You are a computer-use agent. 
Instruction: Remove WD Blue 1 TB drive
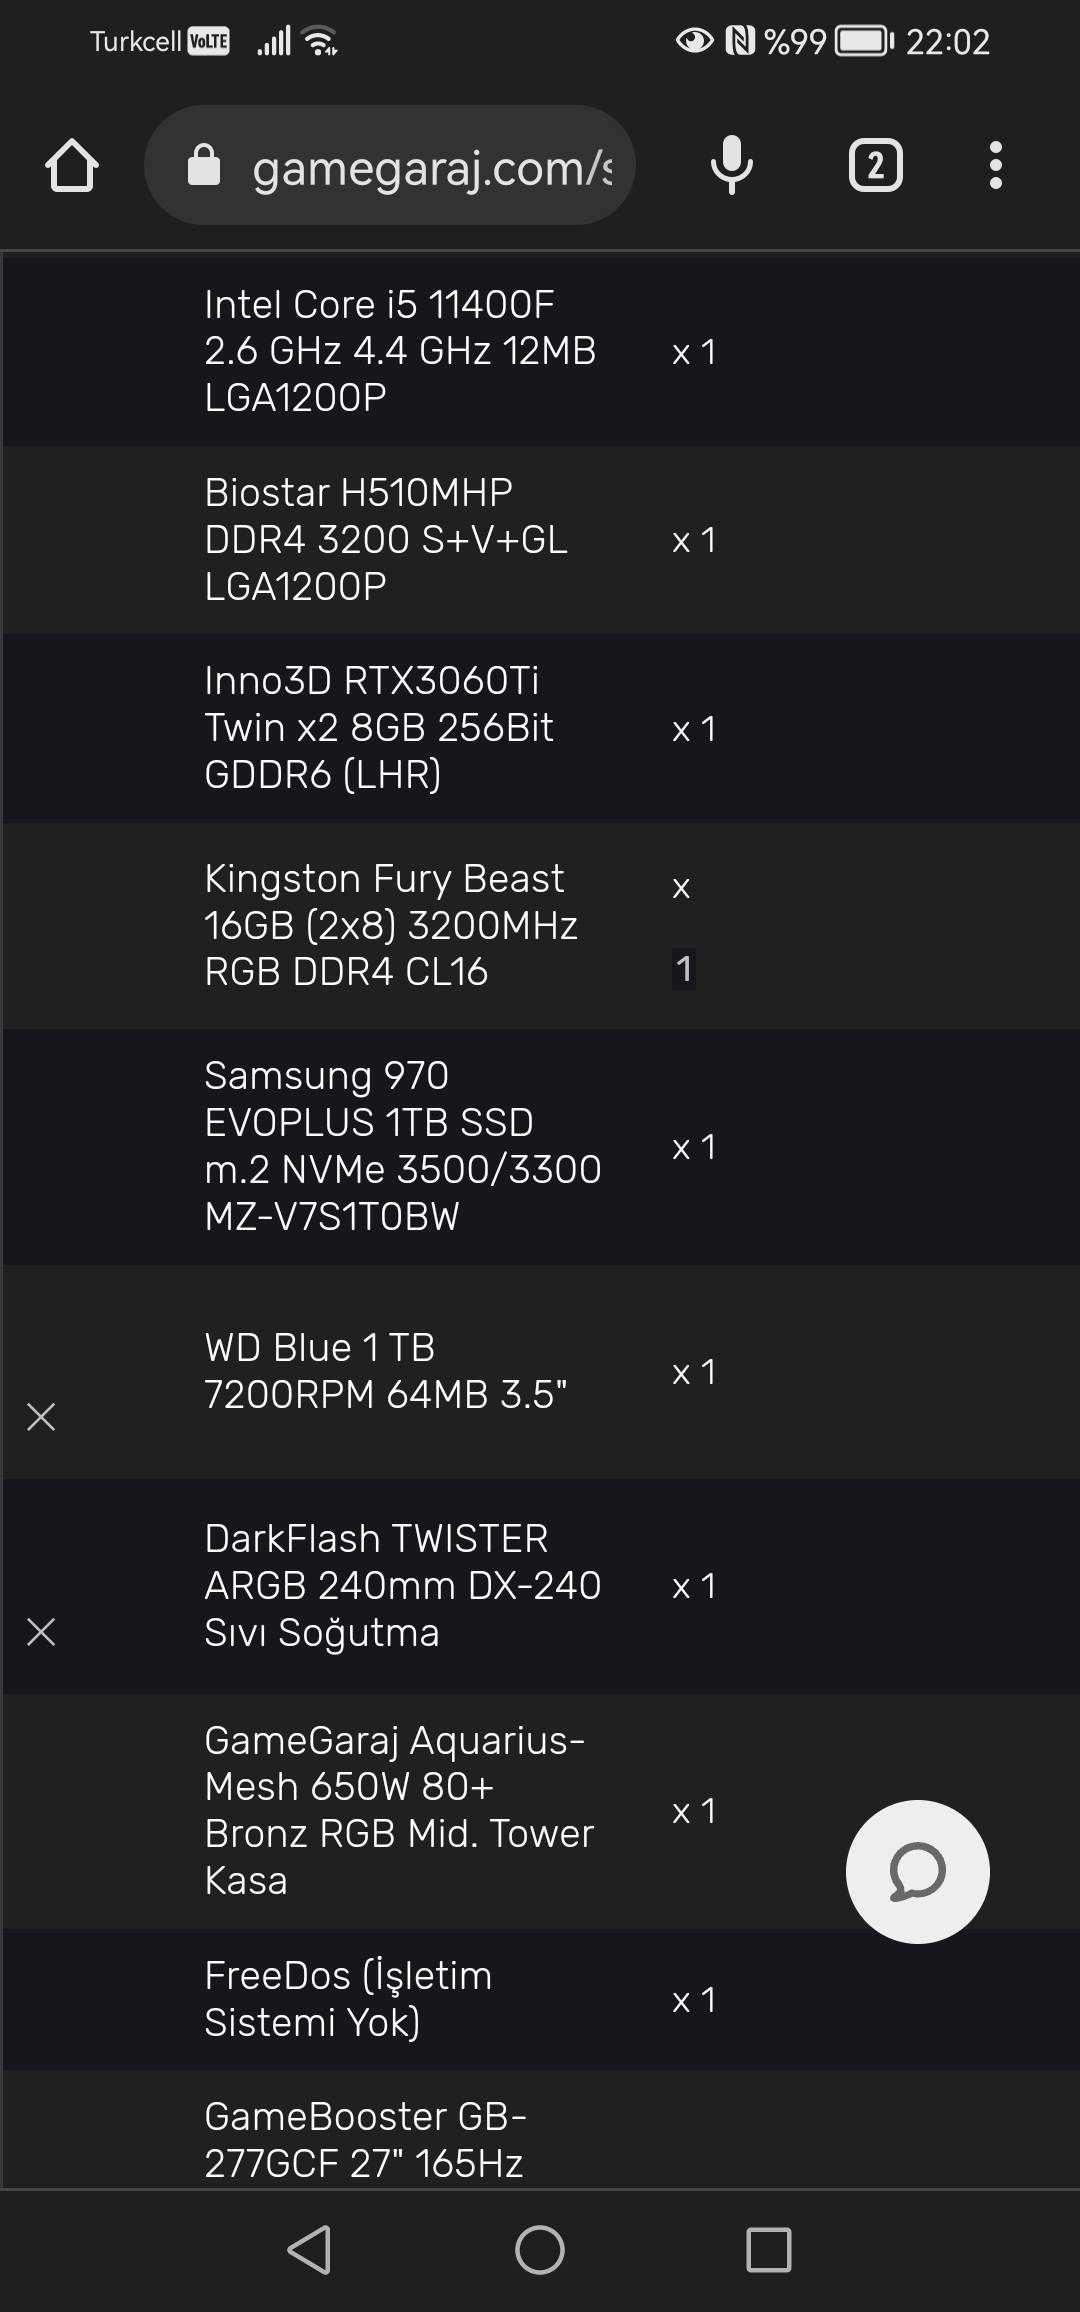click(x=41, y=1417)
